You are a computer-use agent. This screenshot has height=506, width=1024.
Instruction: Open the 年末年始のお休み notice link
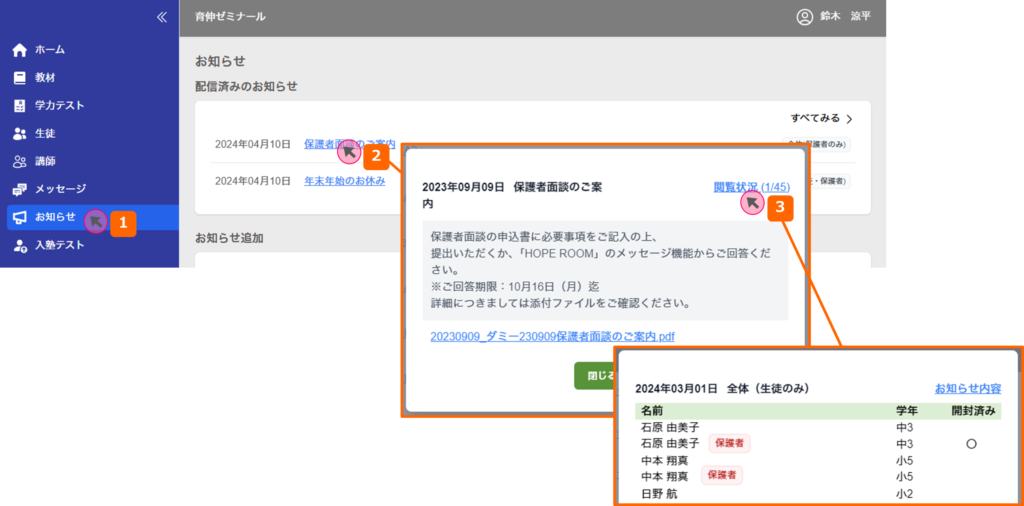click(344, 181)
